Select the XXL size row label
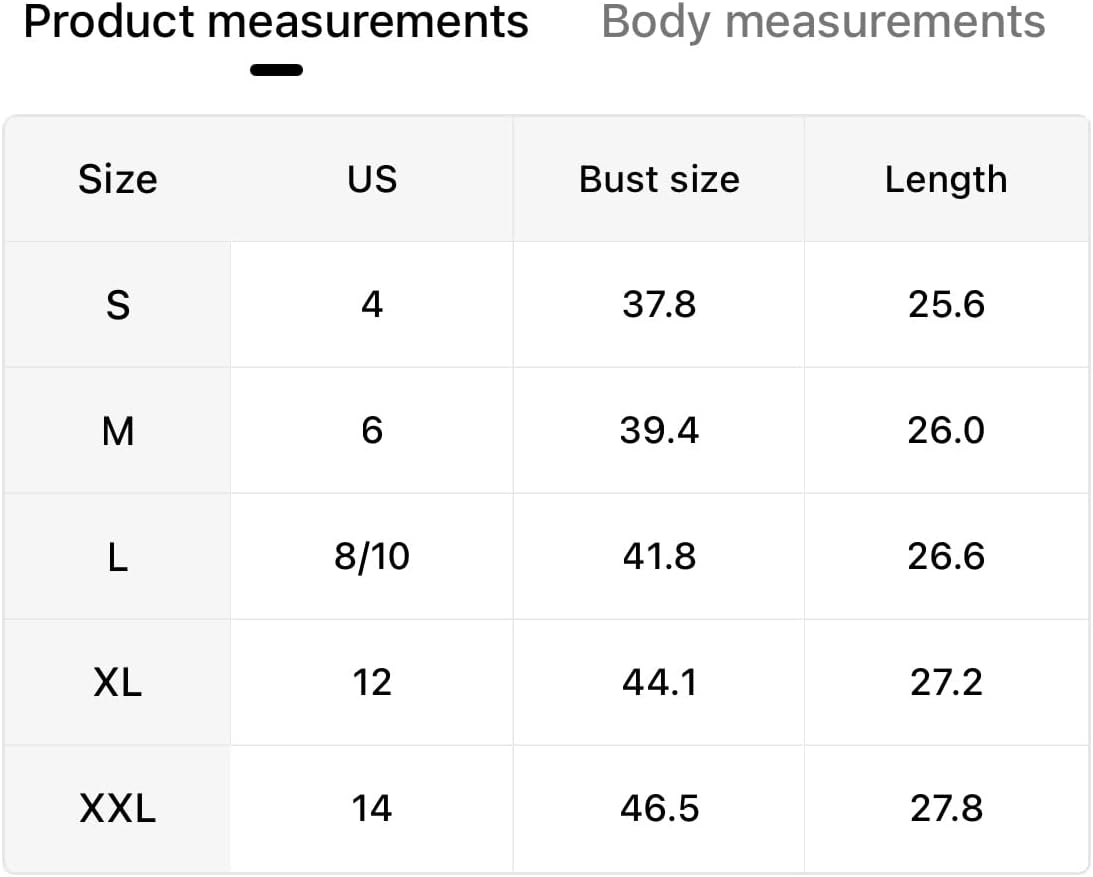Image resolution: width=1093 pixels, height=877 pixels. 118,809
